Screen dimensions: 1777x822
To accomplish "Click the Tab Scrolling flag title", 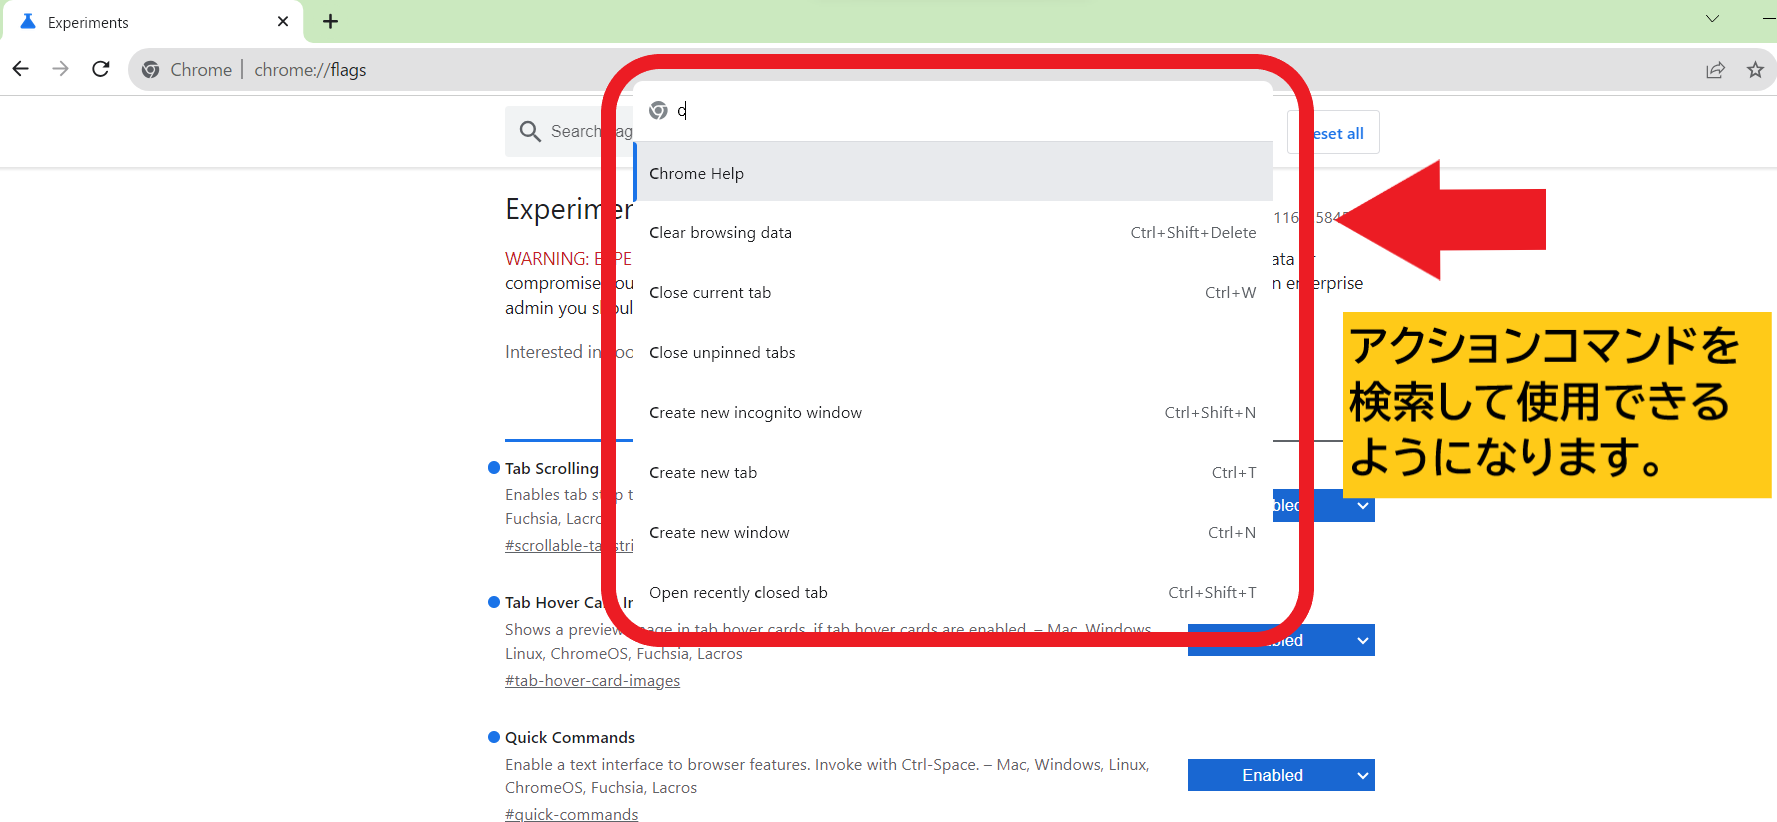I will click(552, 468).
